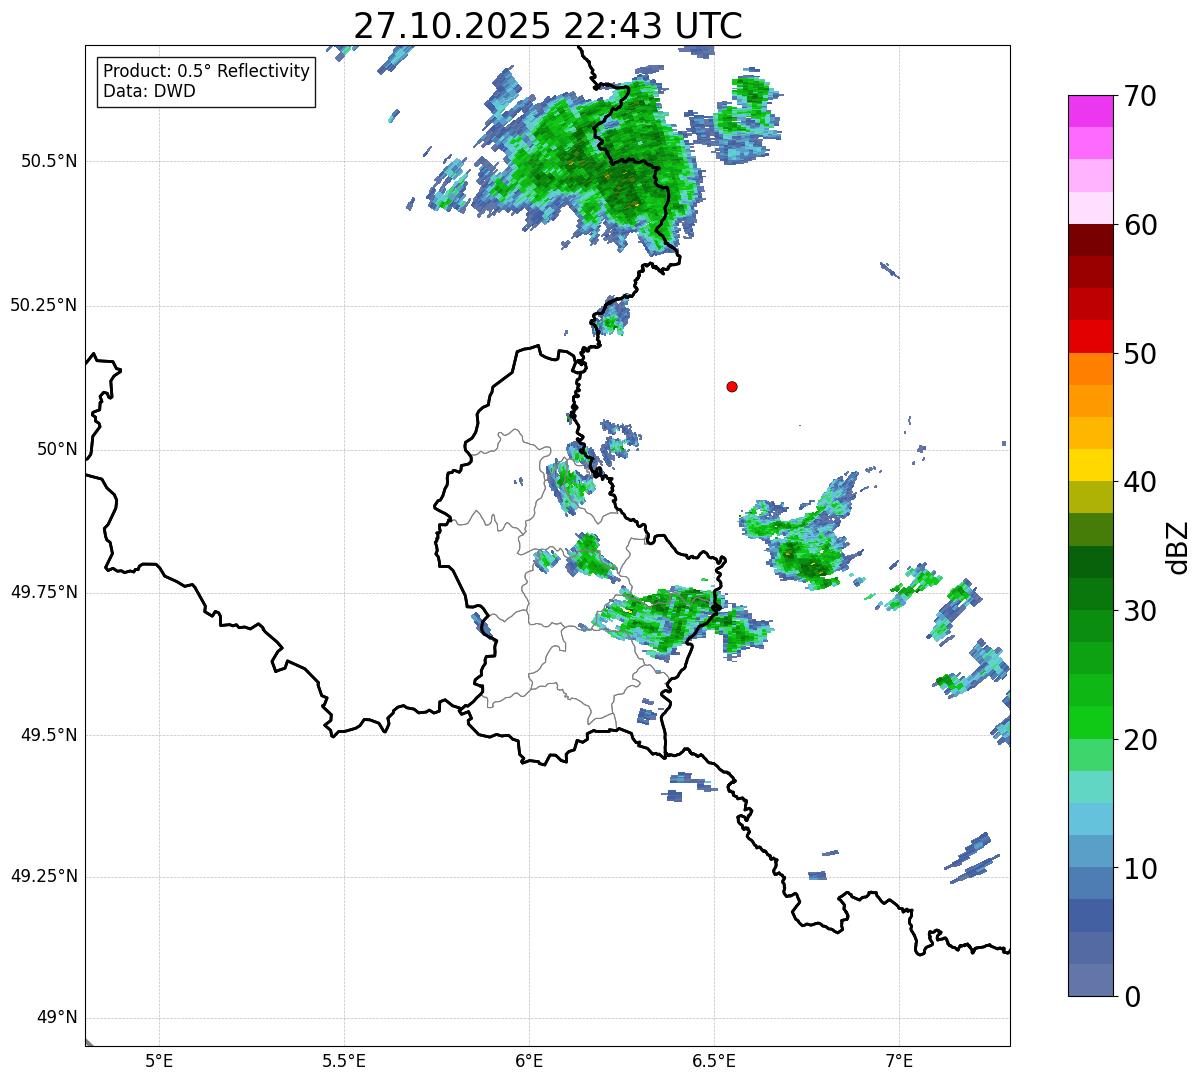Click the 5.5°E longitude label
Image resolution: width=1202 pixels, height=1081 pixels.
coord(344,1060)
